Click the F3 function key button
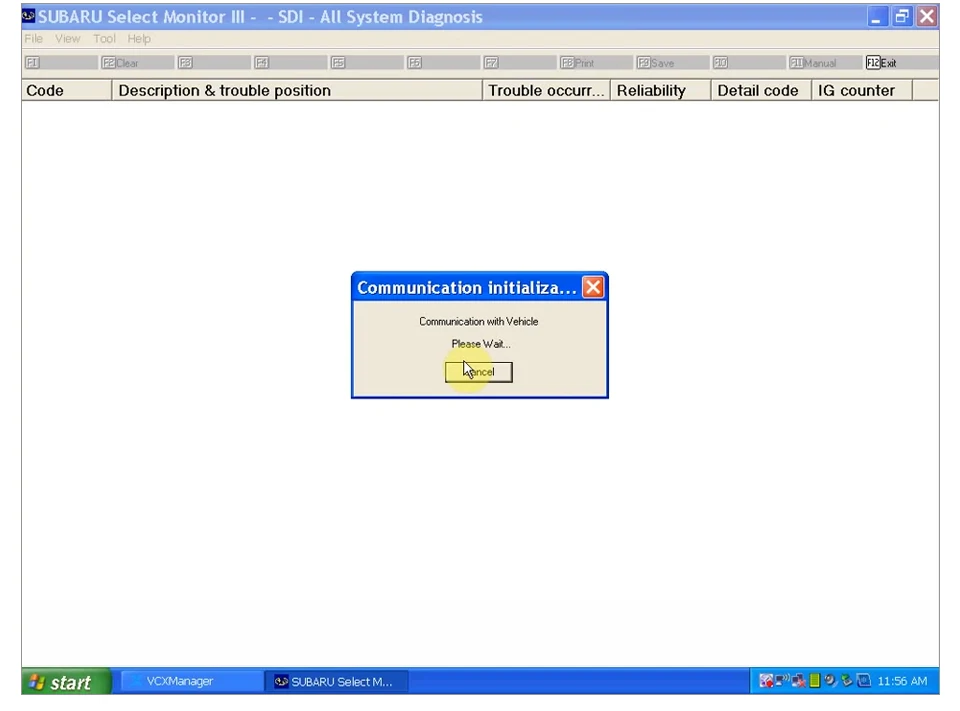This screenshot has height=711, width=960. click(x=214, y=62)
